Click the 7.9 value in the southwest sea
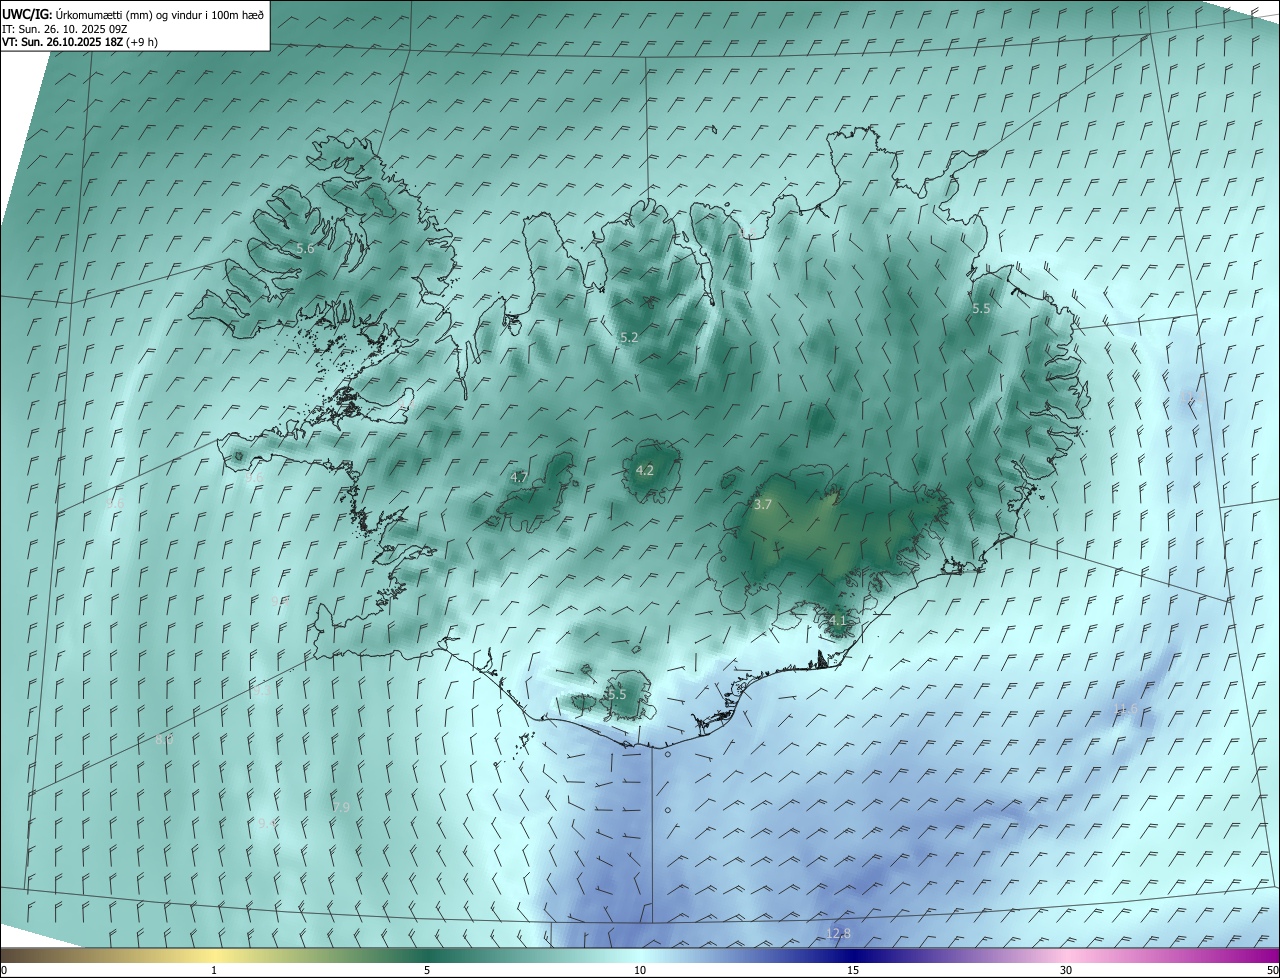 coord(341,807)
